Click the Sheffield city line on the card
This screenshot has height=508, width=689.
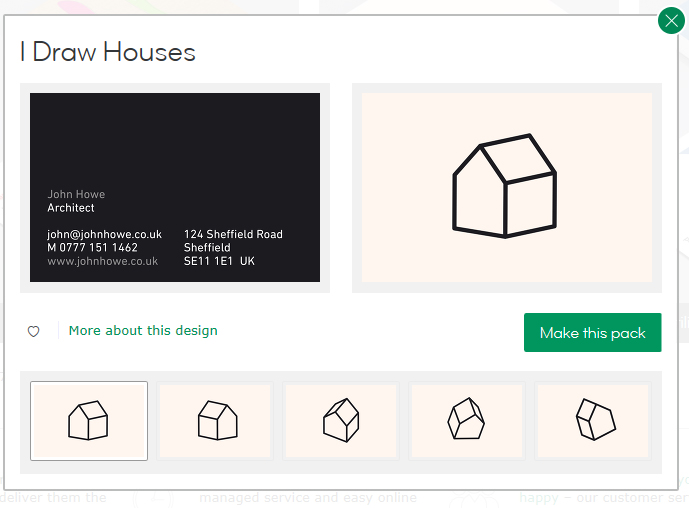pyautogui.click(x=207, y=248)
